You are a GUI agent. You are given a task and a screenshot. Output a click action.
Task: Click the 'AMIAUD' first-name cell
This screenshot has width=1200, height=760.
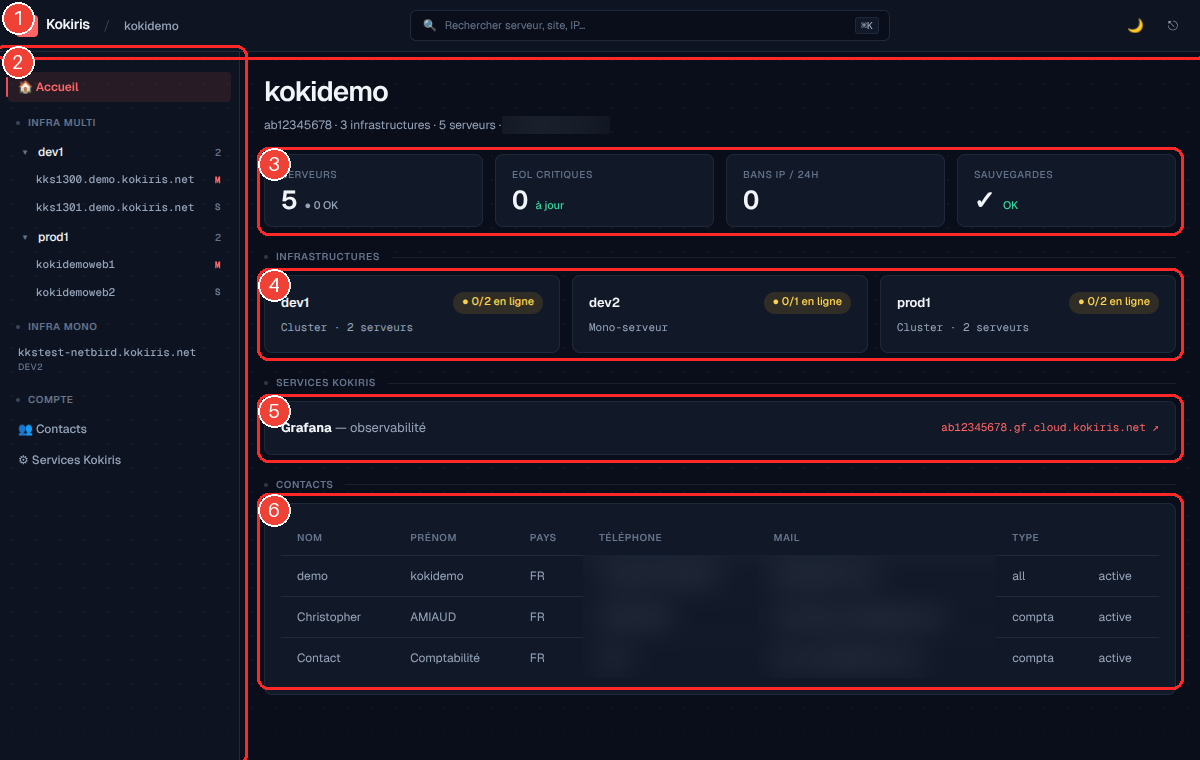[433, 617]
